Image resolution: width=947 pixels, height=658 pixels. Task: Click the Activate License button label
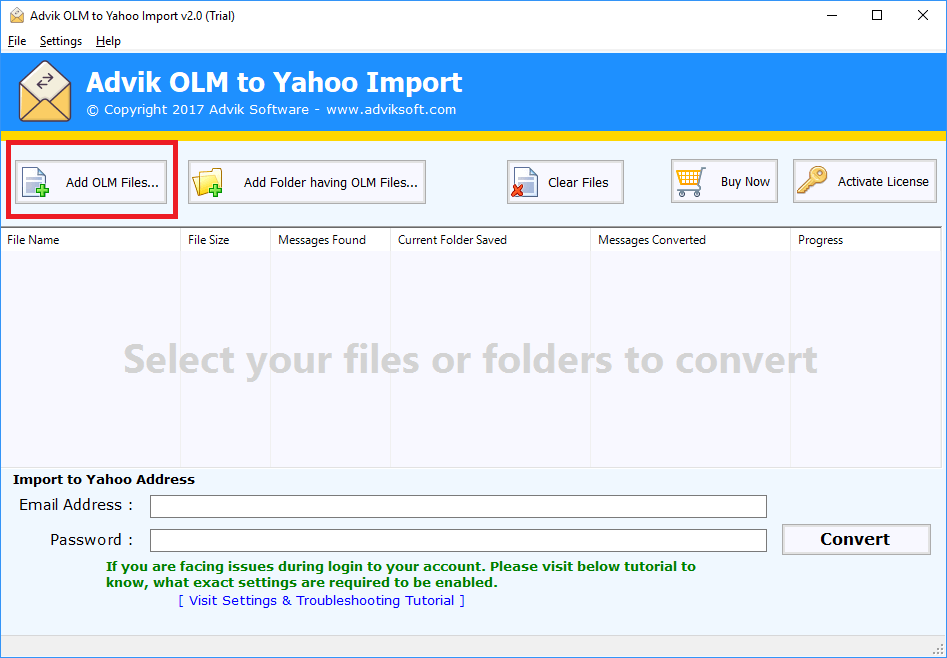[883, 182]
